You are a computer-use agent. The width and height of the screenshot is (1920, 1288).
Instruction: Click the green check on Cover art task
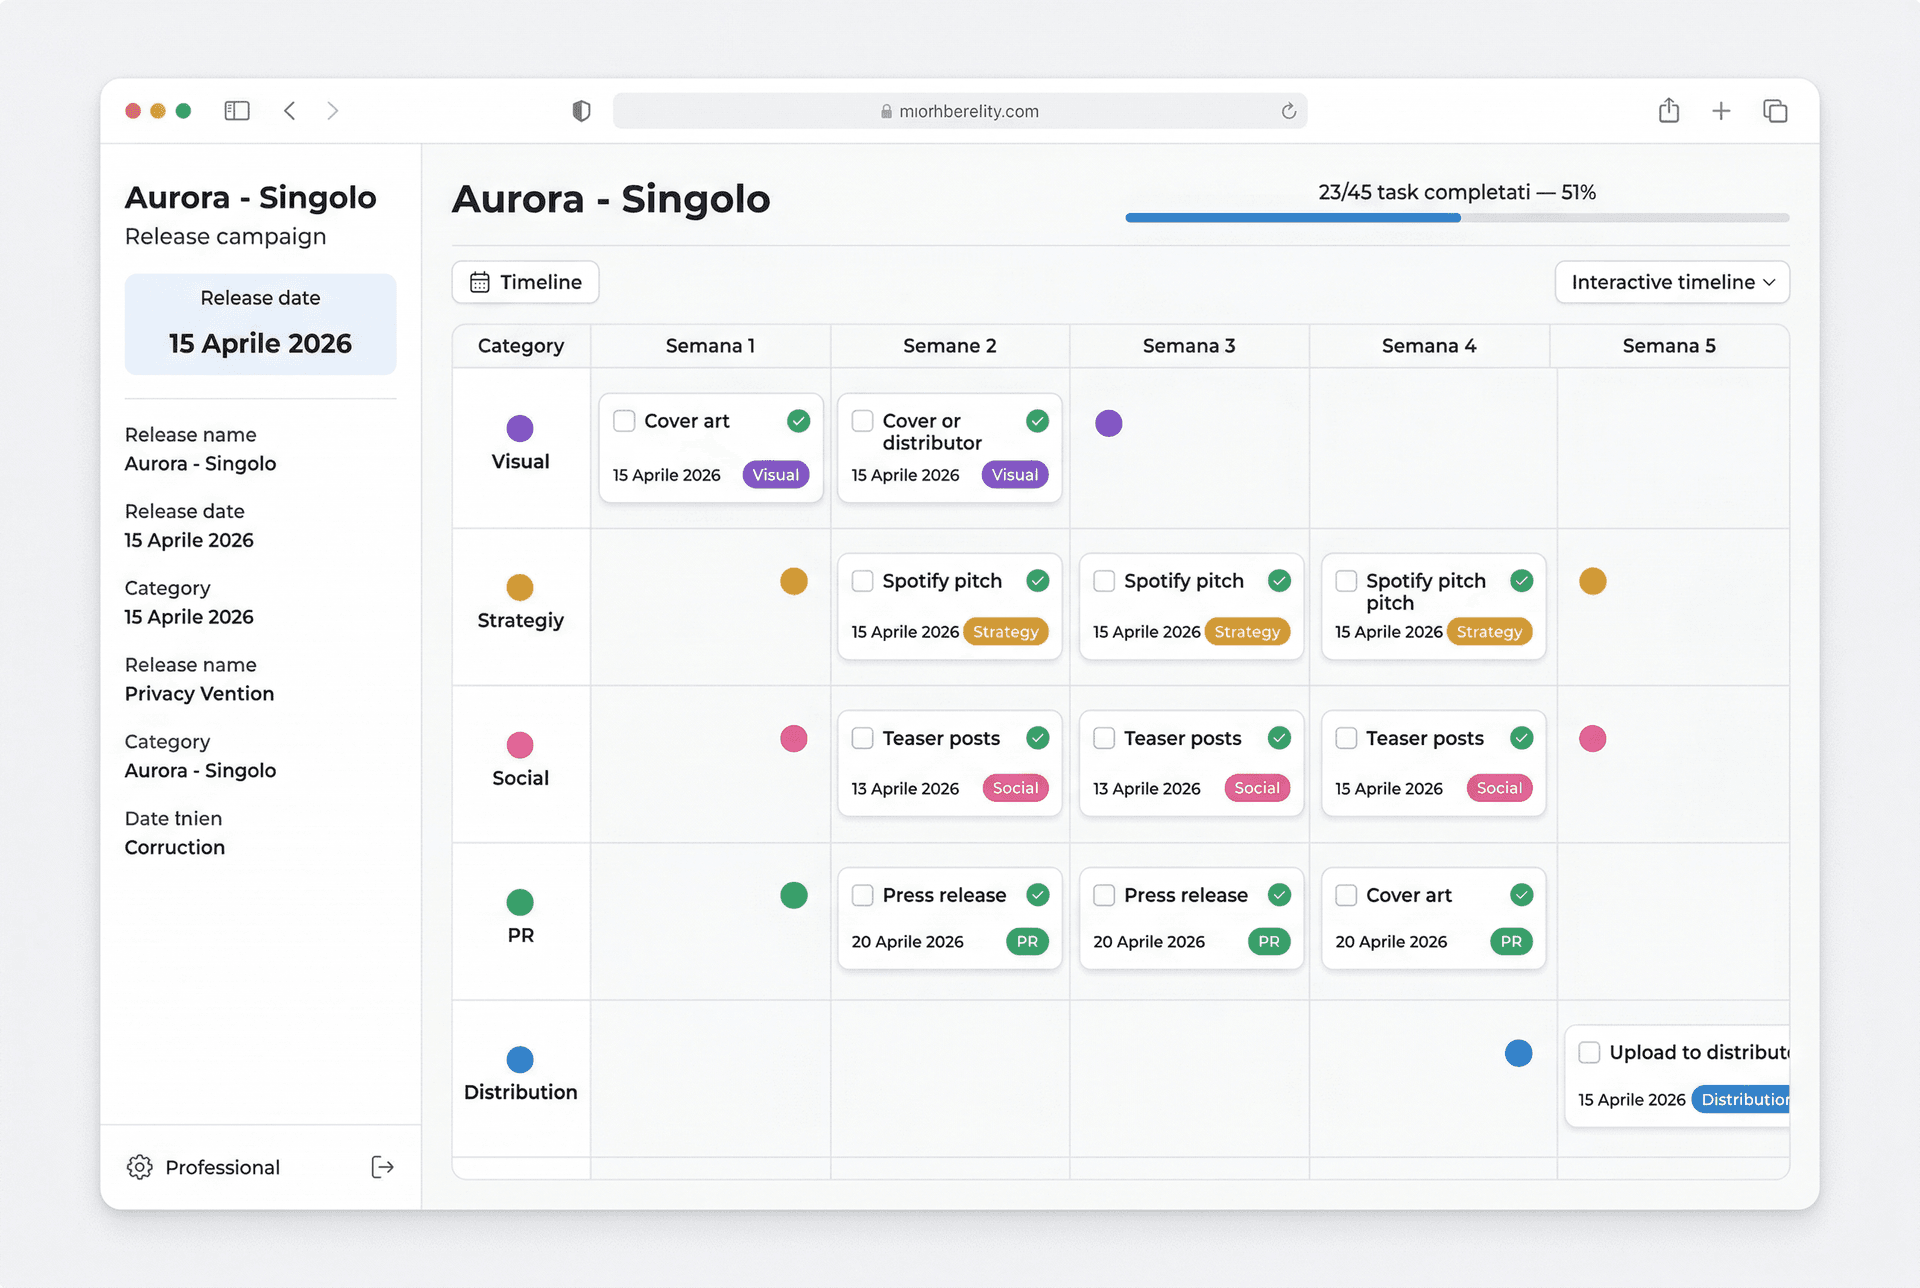click(797, 421)
